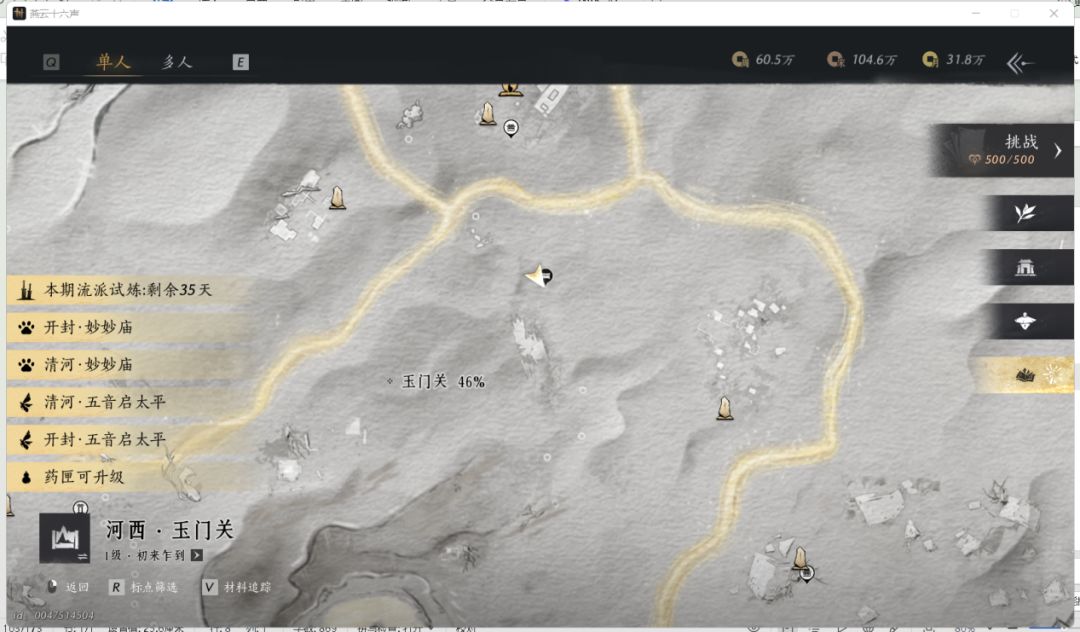Viewport: 1080px width, 632px height.
Task: Click the 500/500 challenge stamina value
Action: [x=1009, y=160]
